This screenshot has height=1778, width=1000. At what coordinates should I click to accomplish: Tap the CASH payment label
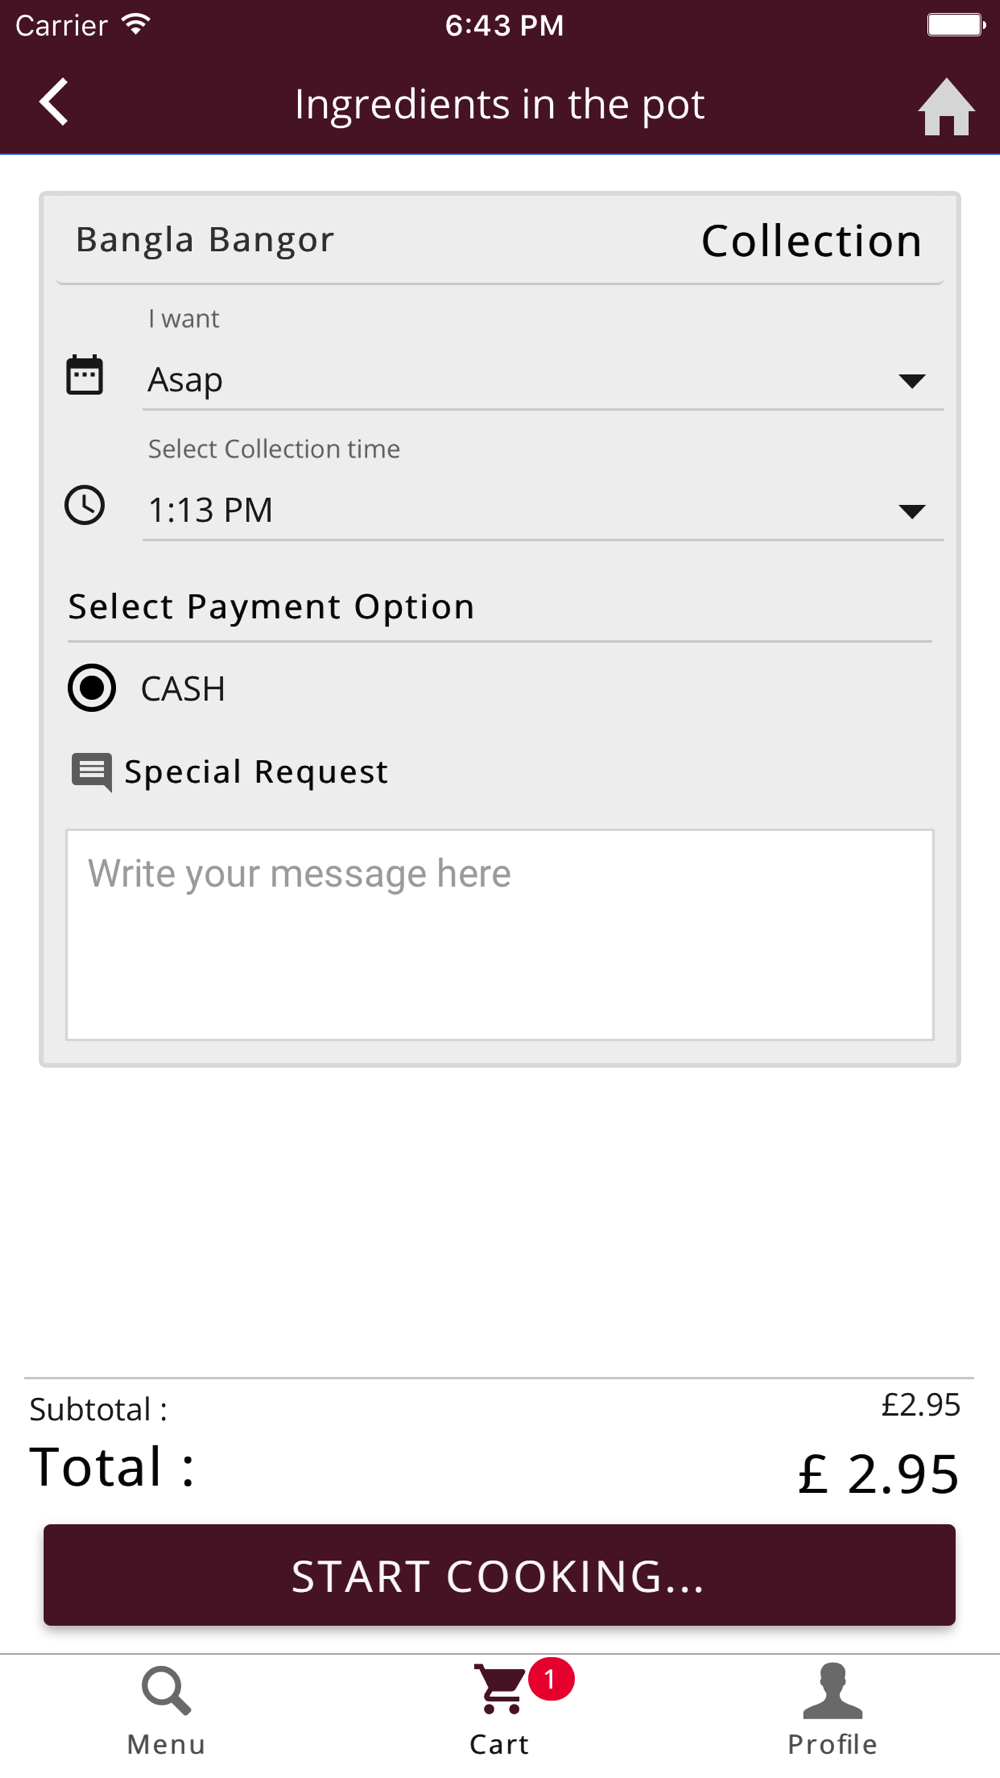pyautogui.click(x=183, y=689)
